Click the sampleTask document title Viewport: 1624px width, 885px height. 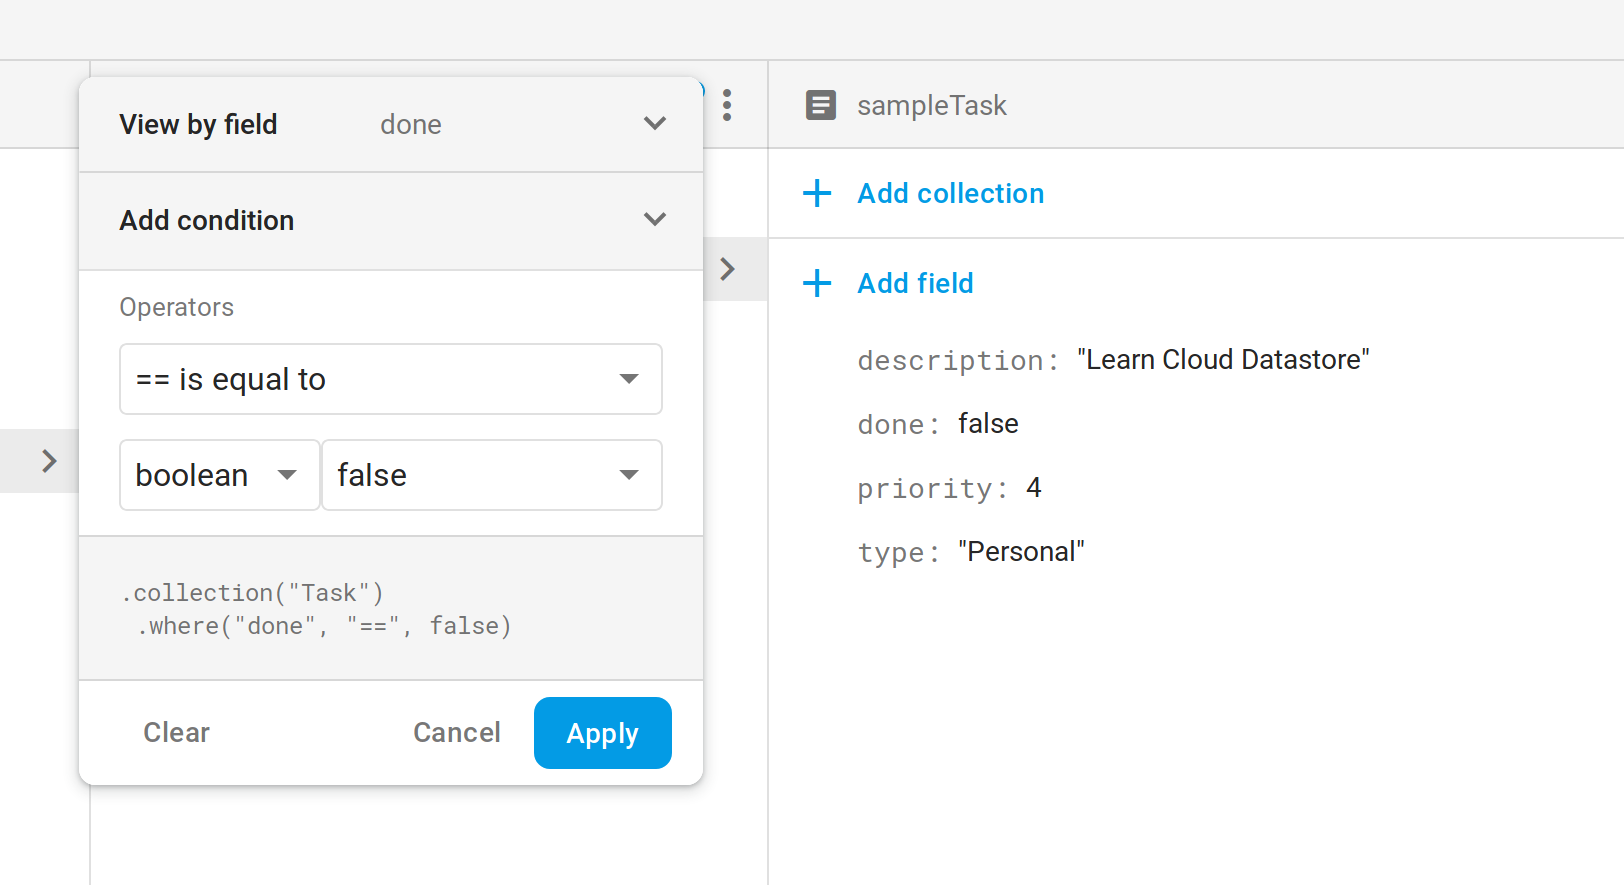pos(932,105)
